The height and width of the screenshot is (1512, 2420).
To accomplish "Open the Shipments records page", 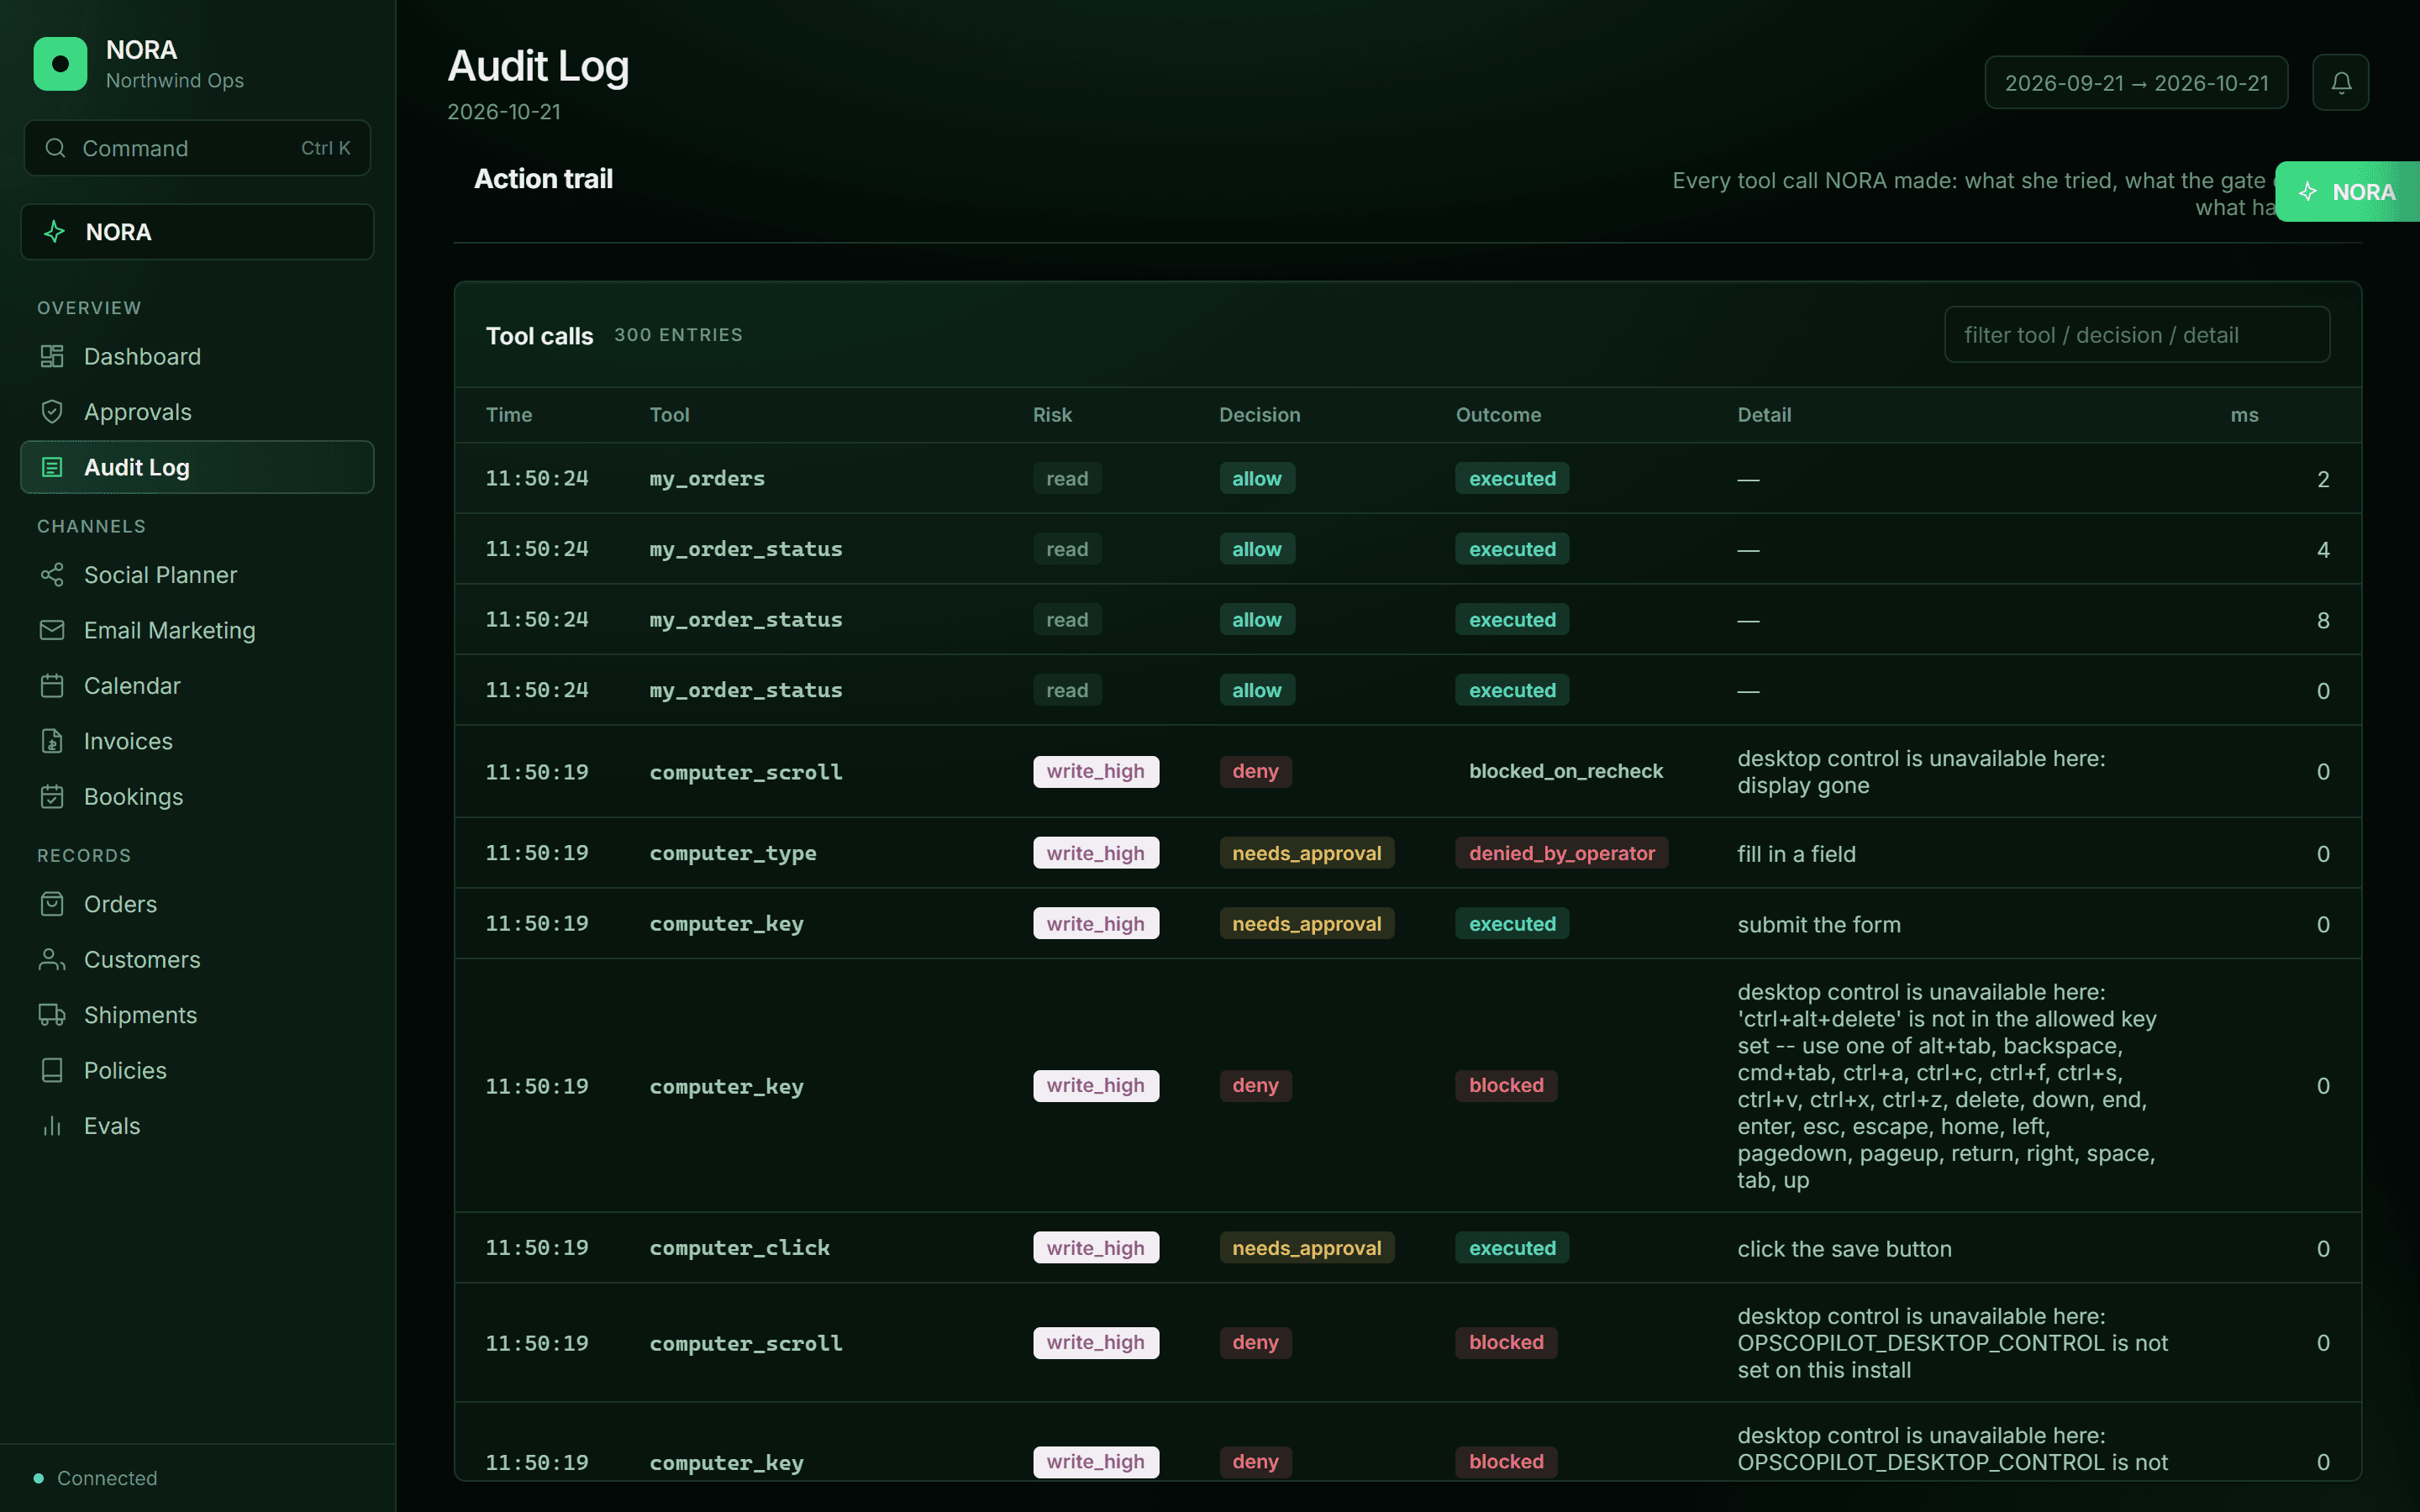I will coord(197,1015).
